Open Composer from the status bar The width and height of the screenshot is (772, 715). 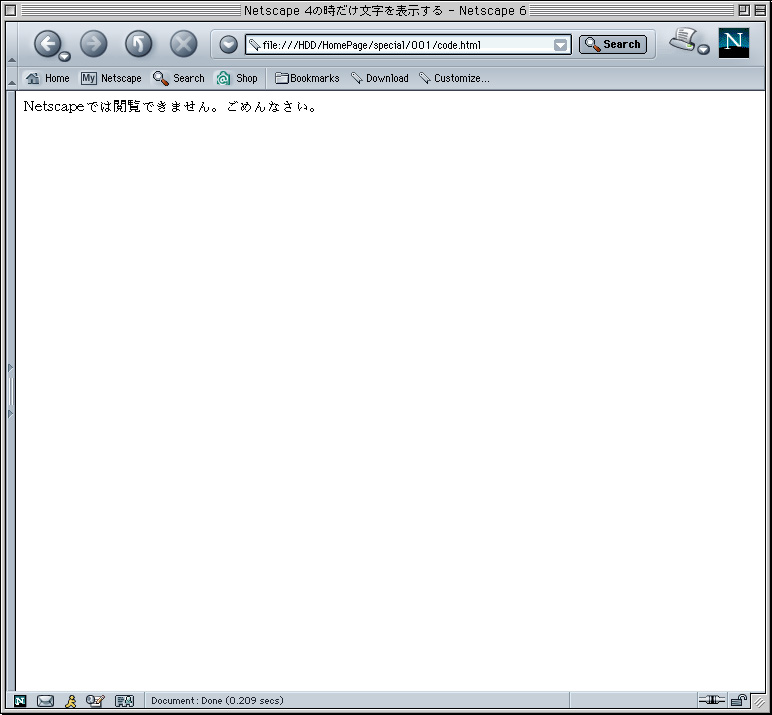click(95, 700)
